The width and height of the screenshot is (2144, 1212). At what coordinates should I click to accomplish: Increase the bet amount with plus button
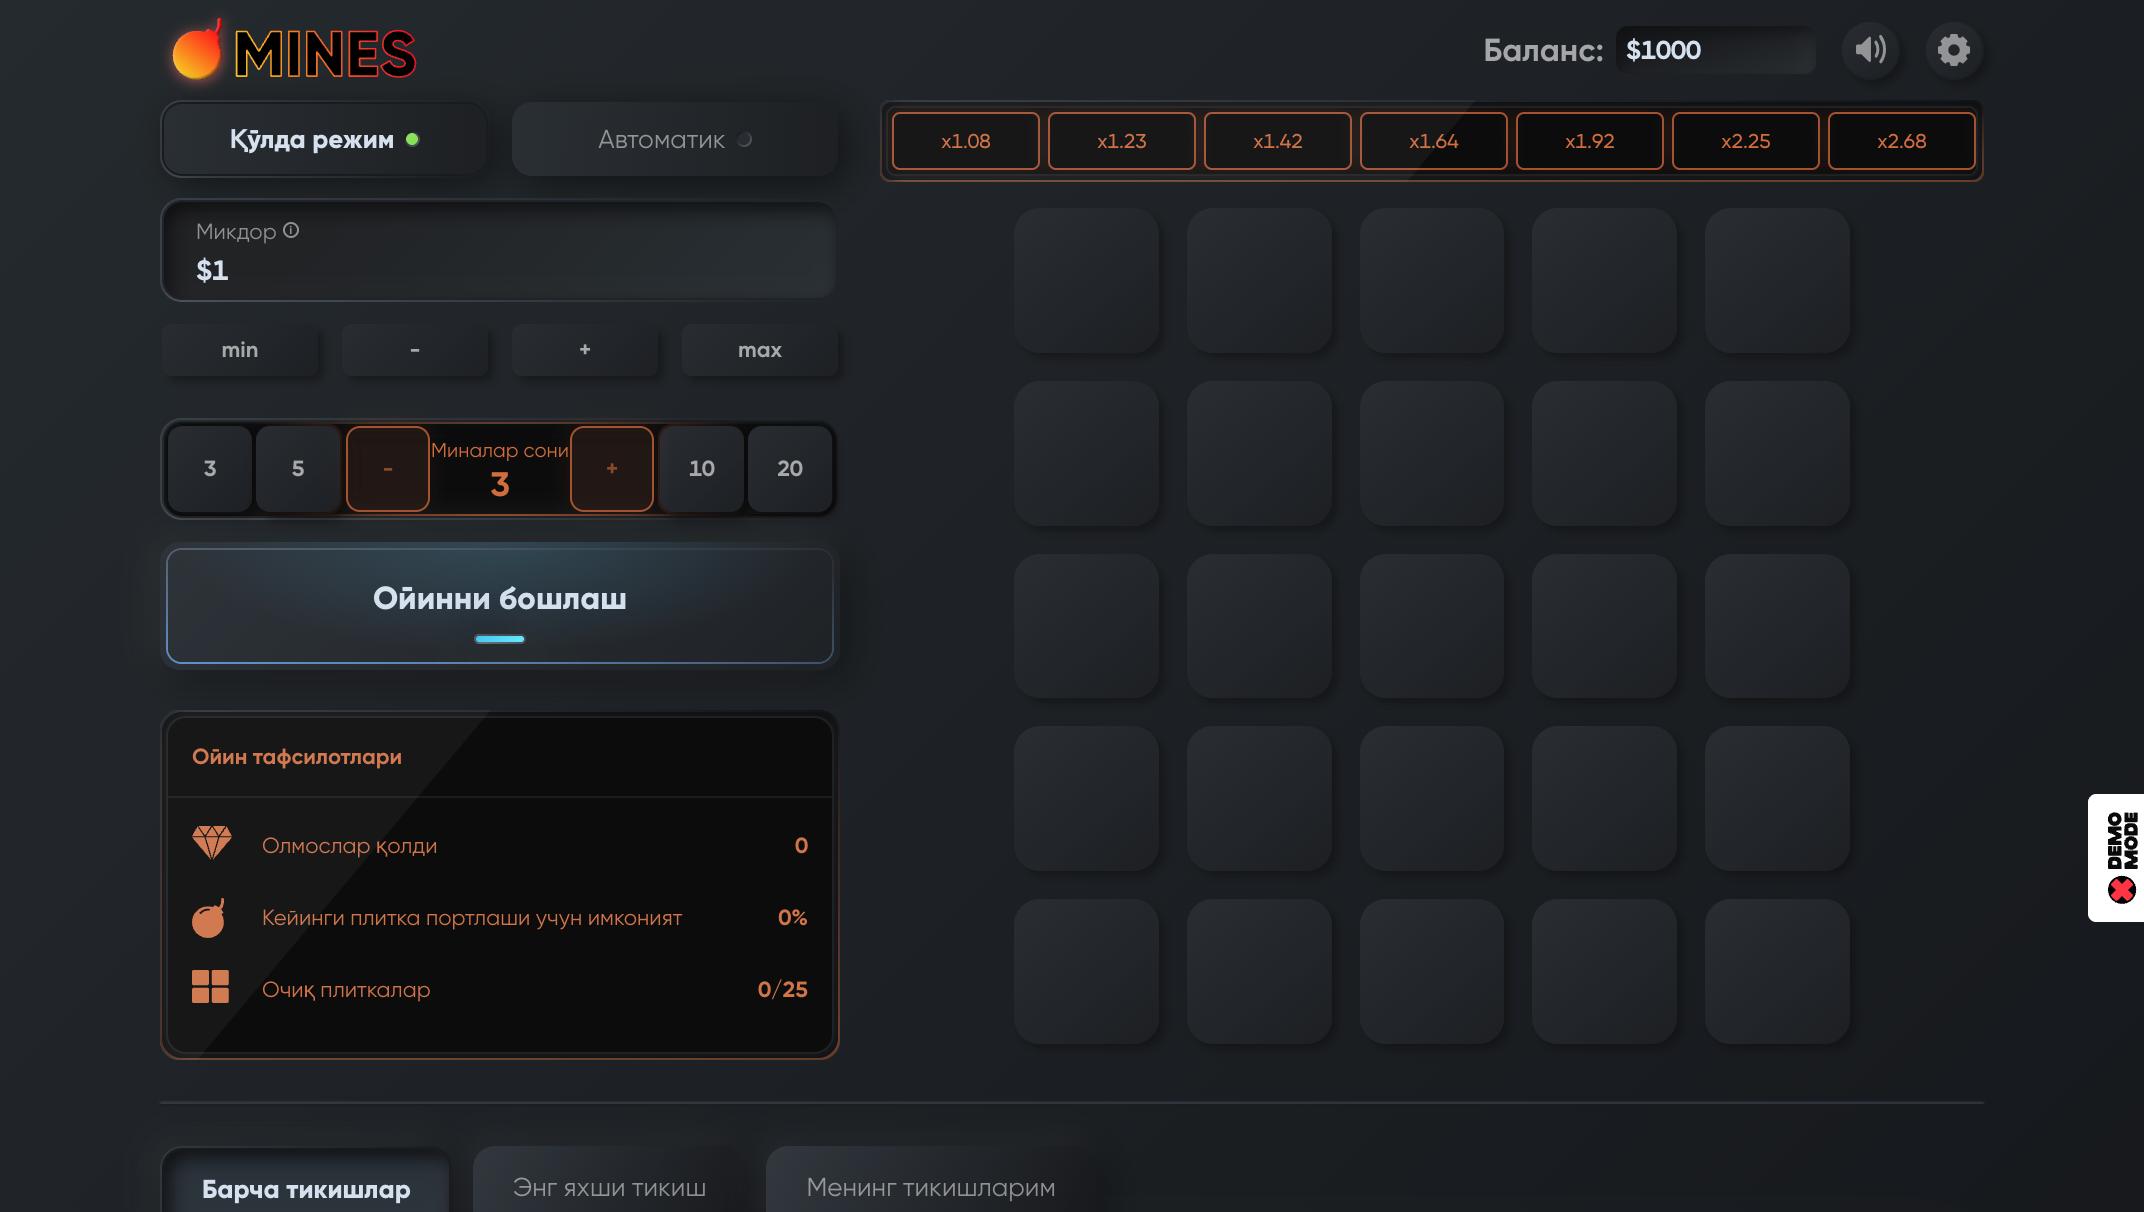(585, 350)
